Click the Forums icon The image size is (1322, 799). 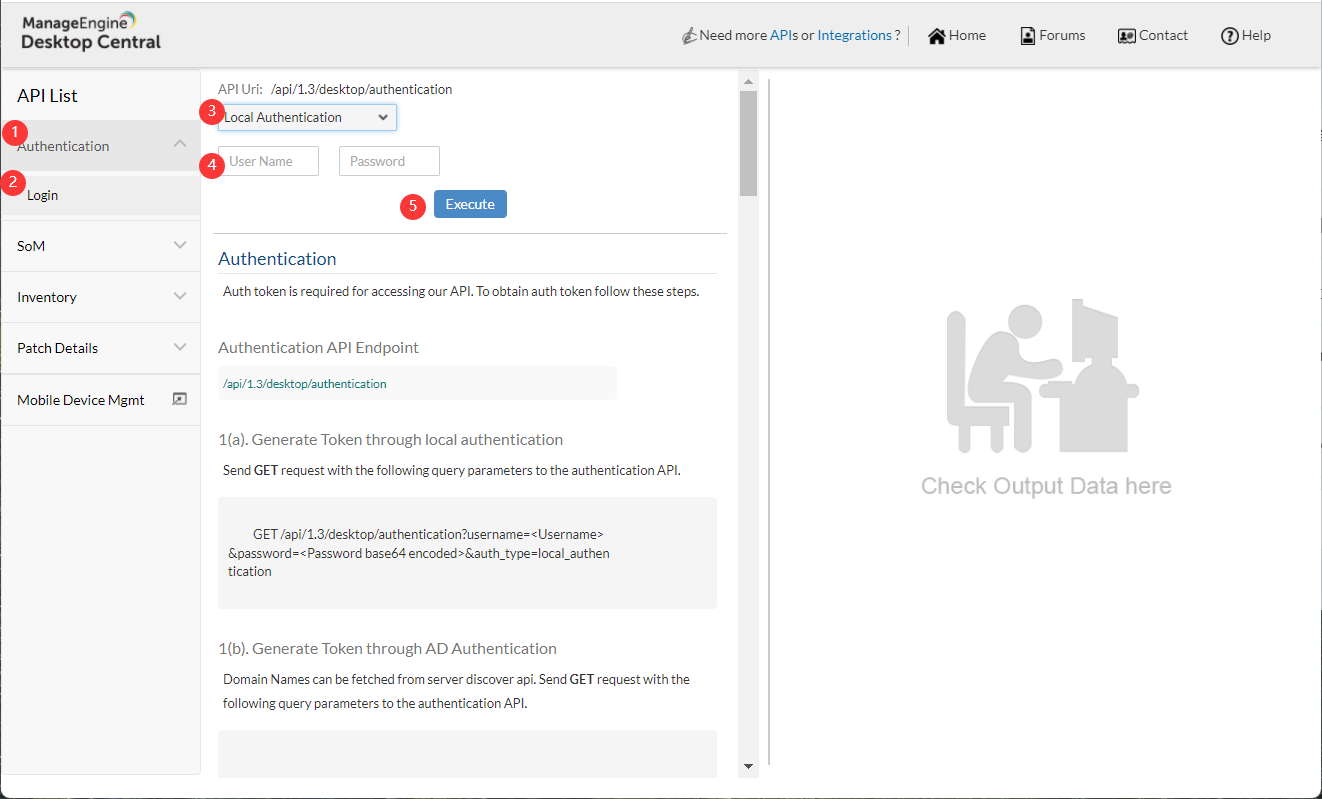click(x=1028, y=36)
